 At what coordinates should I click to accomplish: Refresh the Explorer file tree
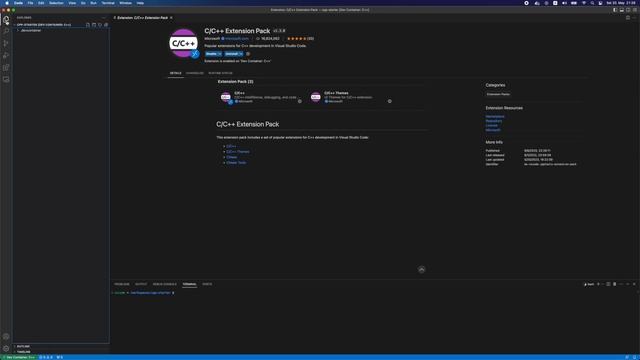click(100, 25)
